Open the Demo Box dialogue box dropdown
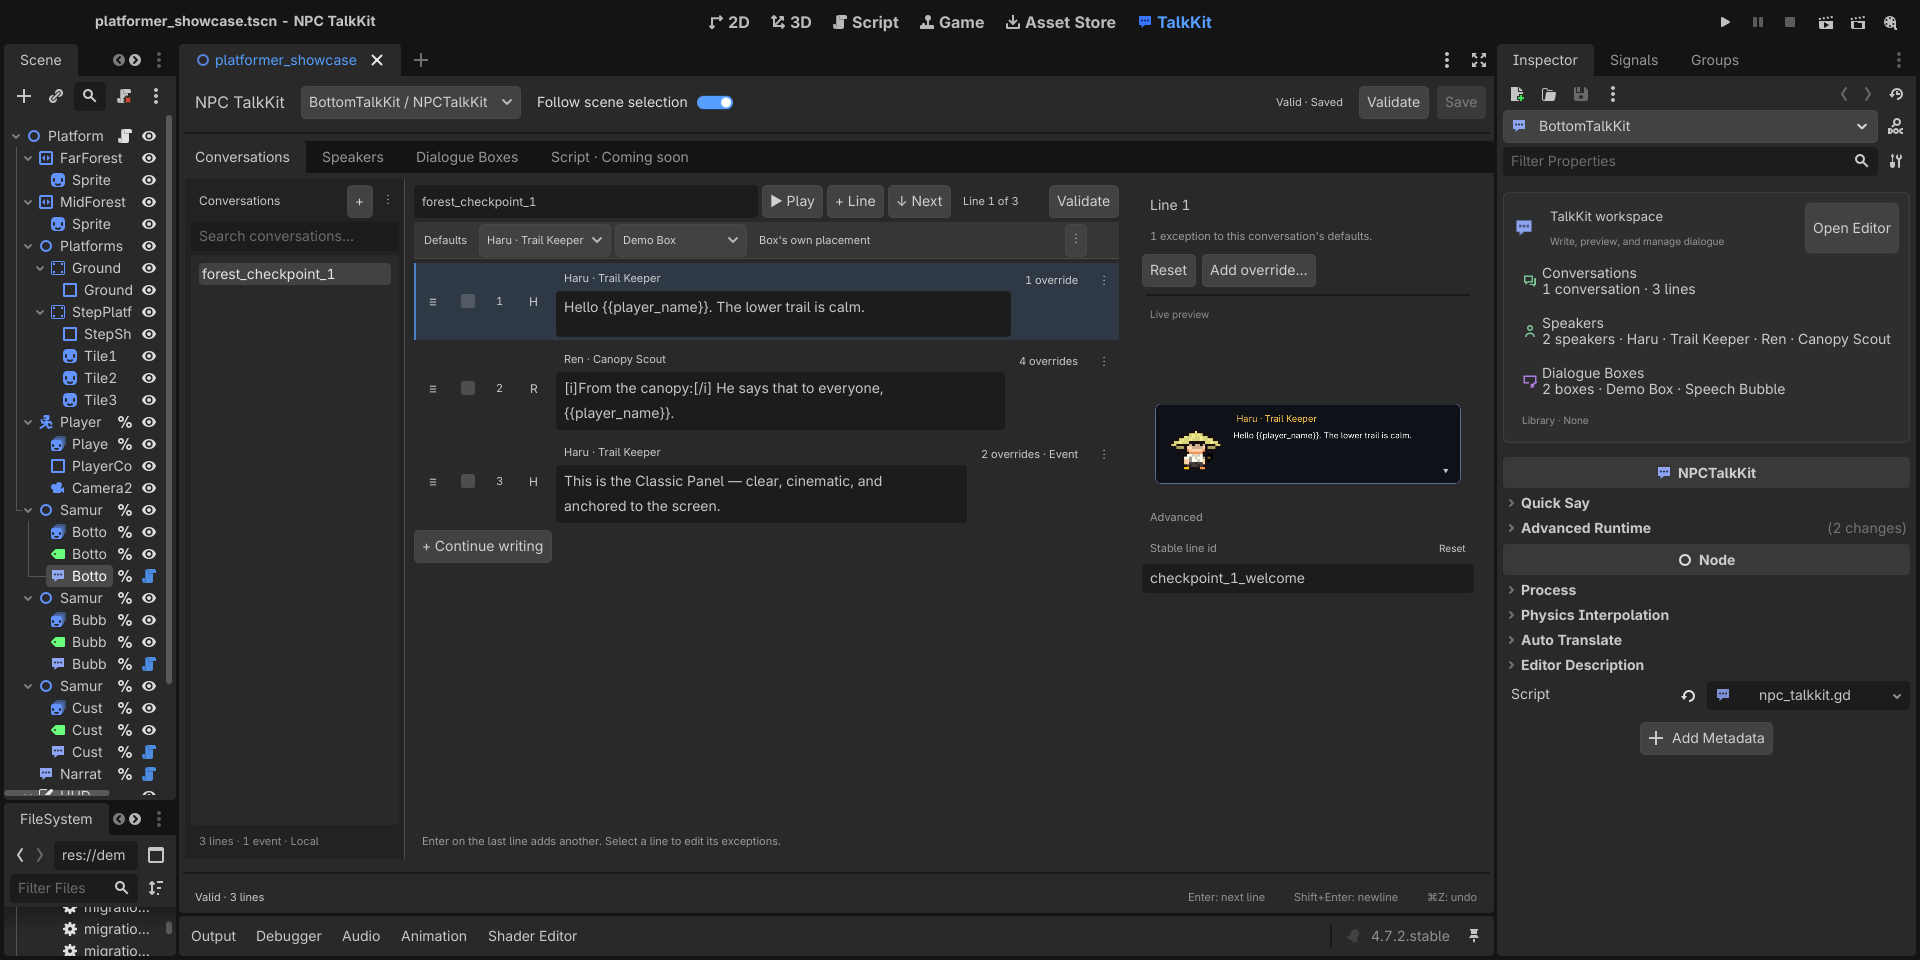 [x=680, y=240]
